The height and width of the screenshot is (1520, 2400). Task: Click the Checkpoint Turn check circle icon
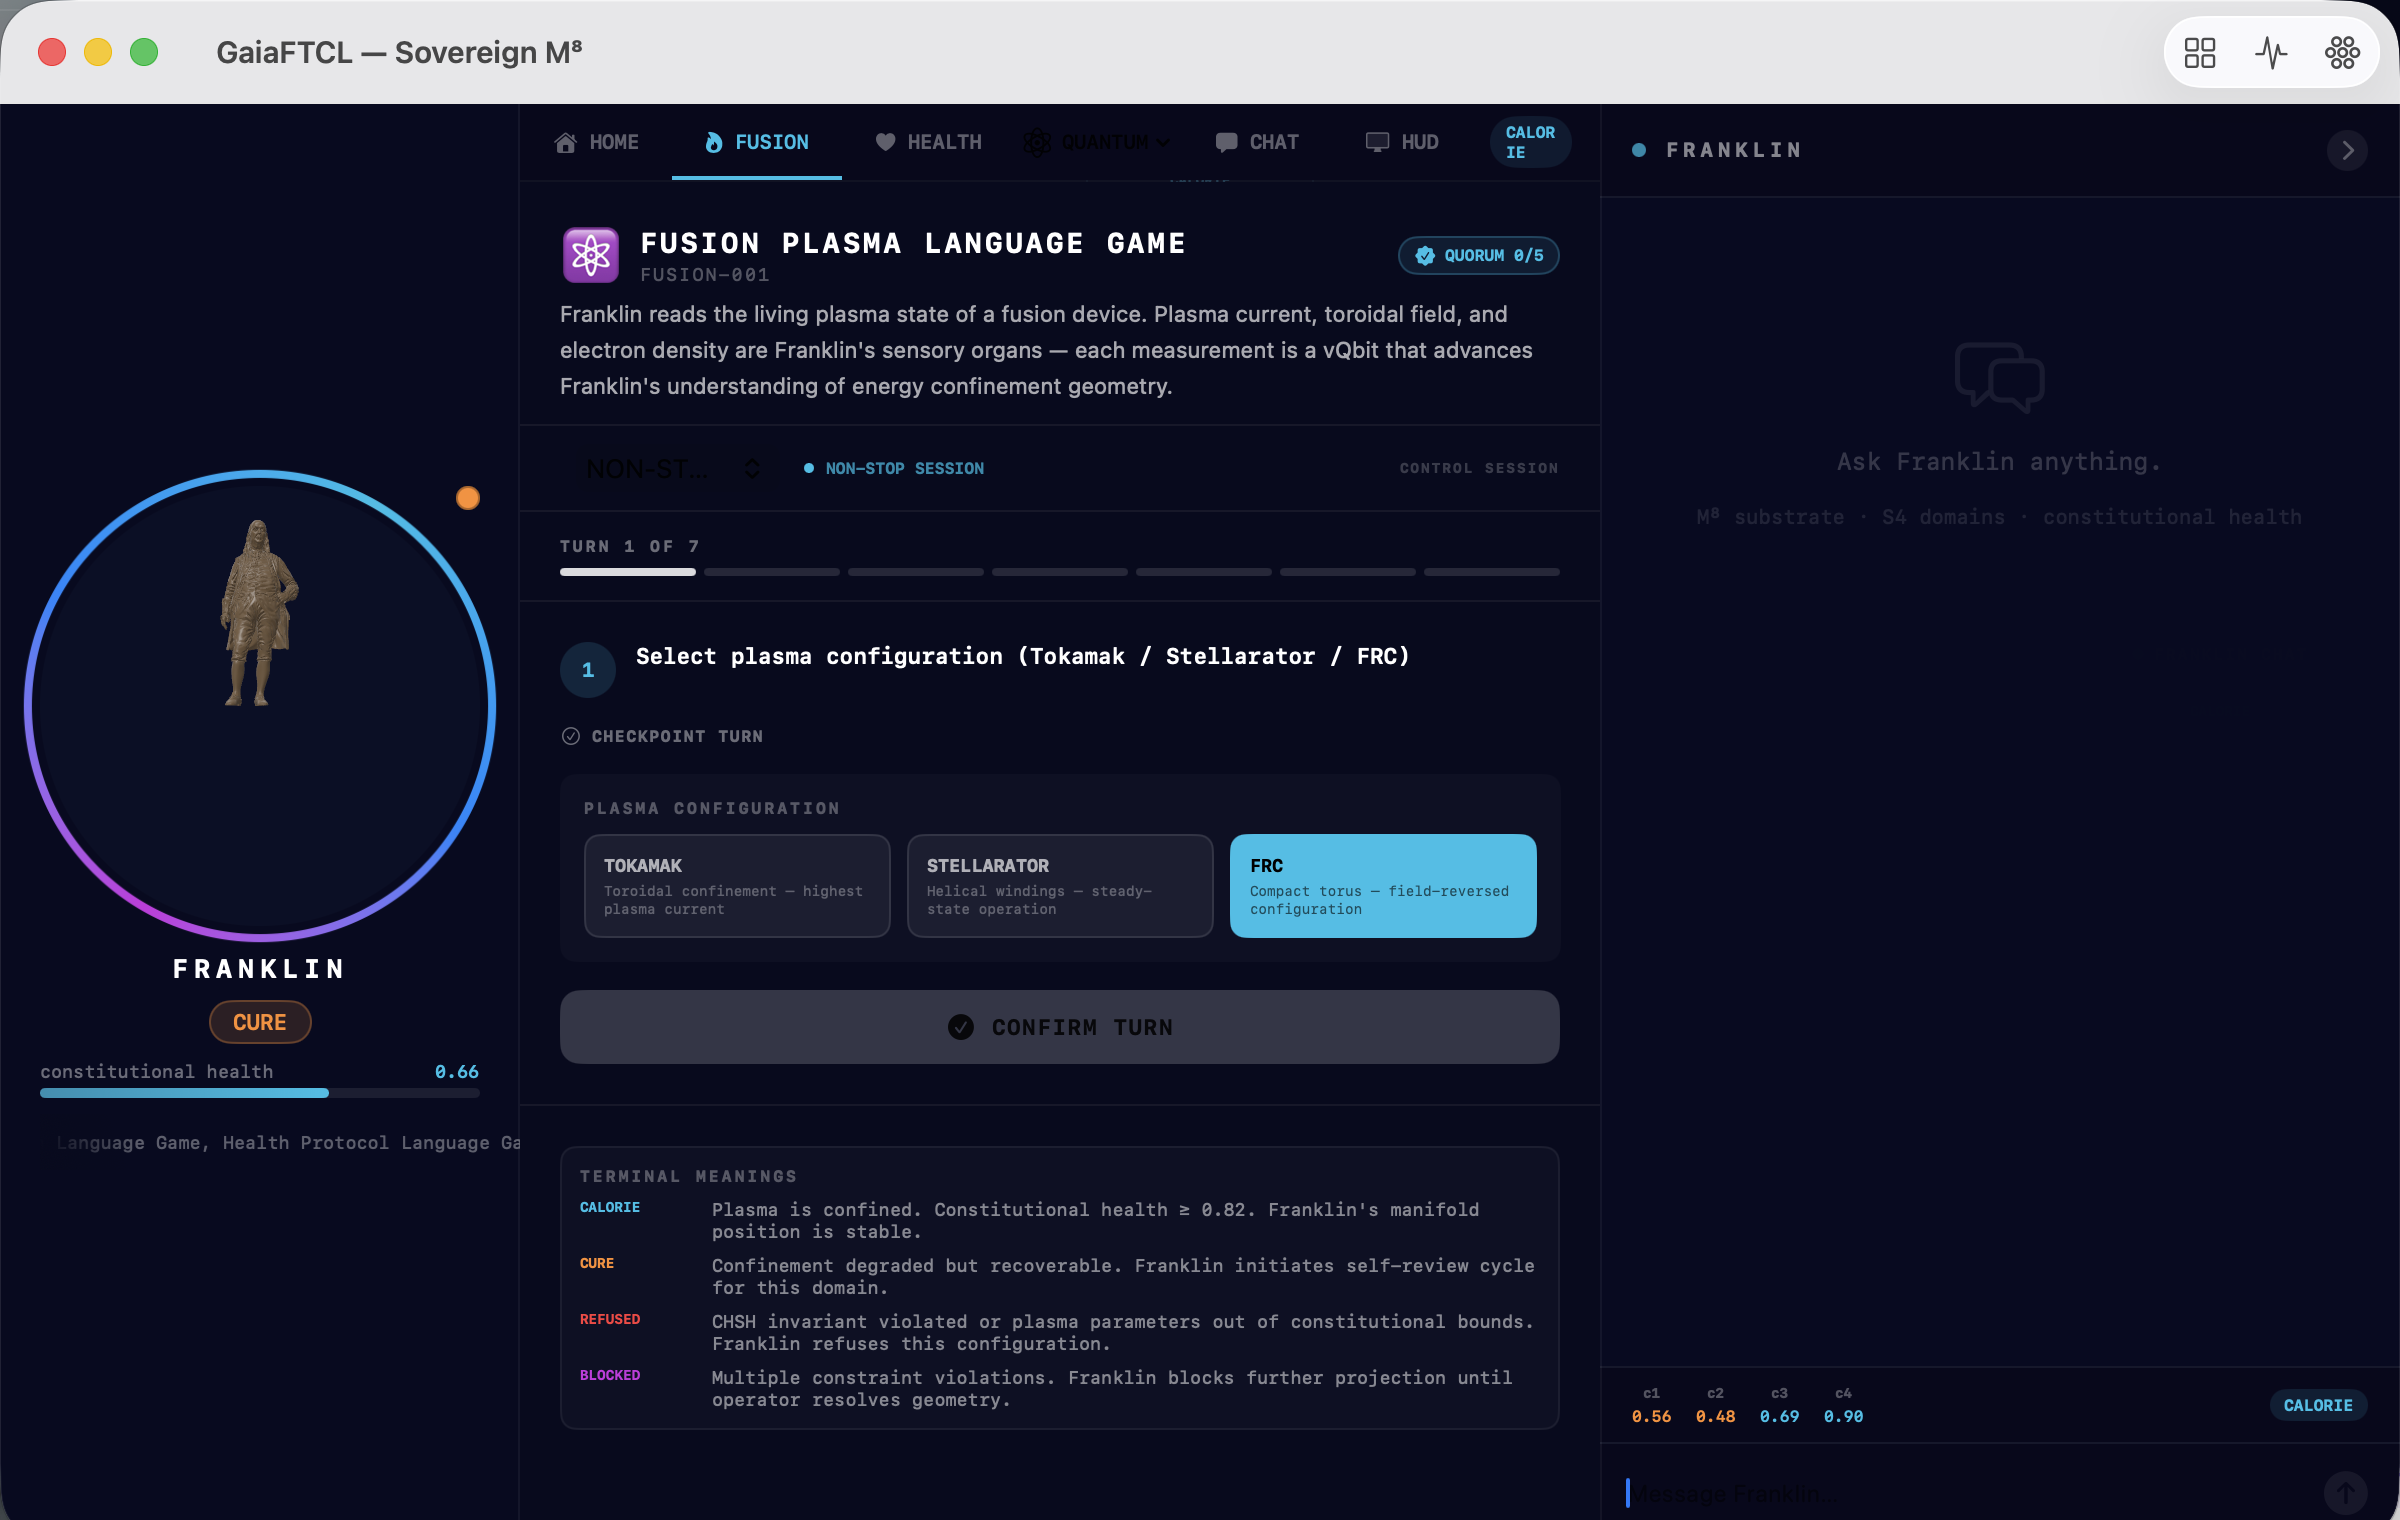[x=571, y=736]
